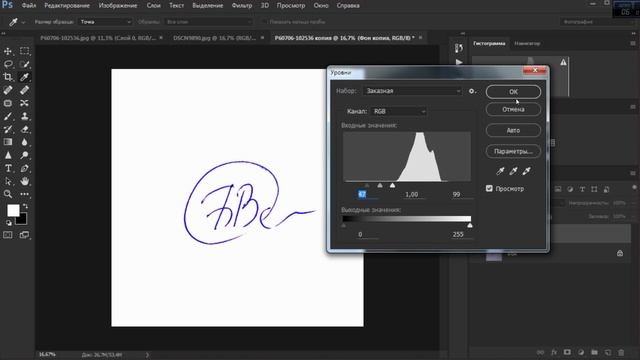Switch to the Гистограмма panel tab
Screen dimensions: 640x360
[x=489, y=43]
